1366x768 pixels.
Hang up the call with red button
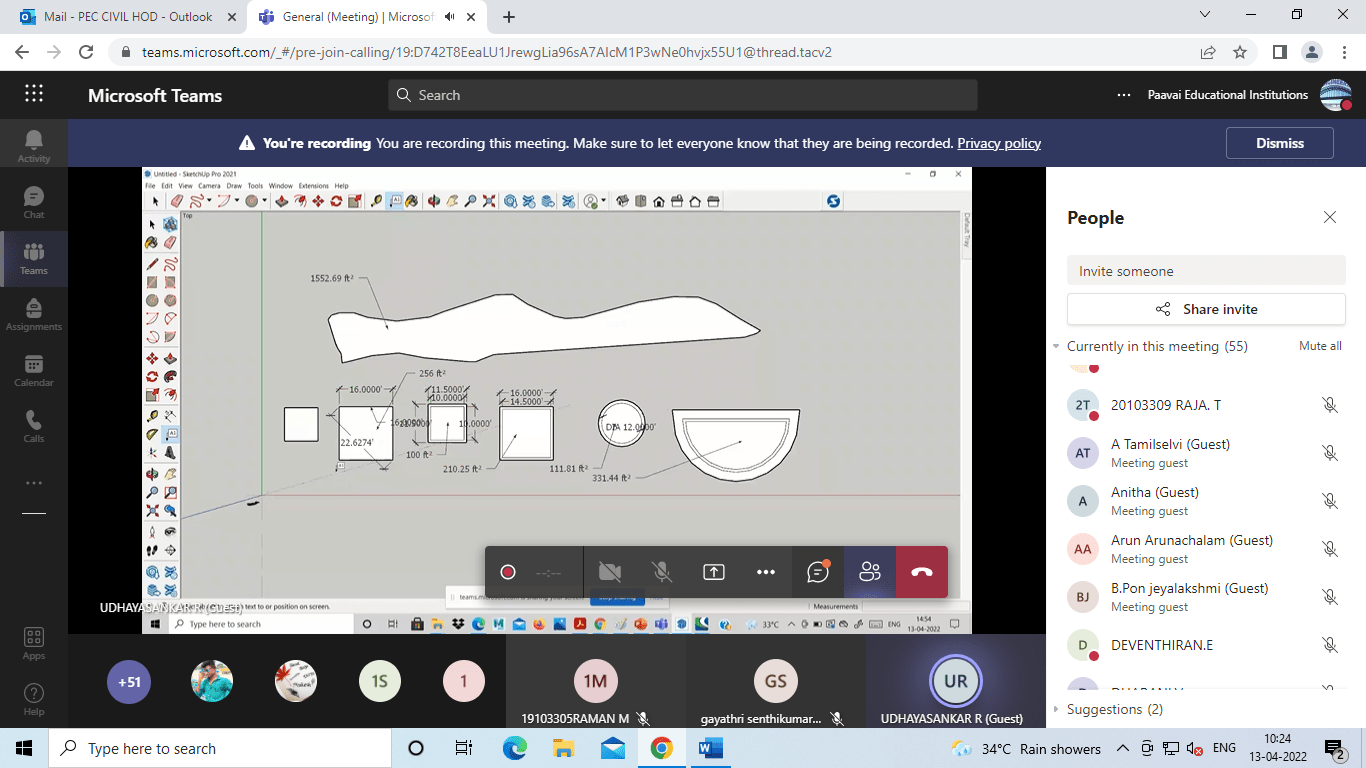click(x=921, y=572)
